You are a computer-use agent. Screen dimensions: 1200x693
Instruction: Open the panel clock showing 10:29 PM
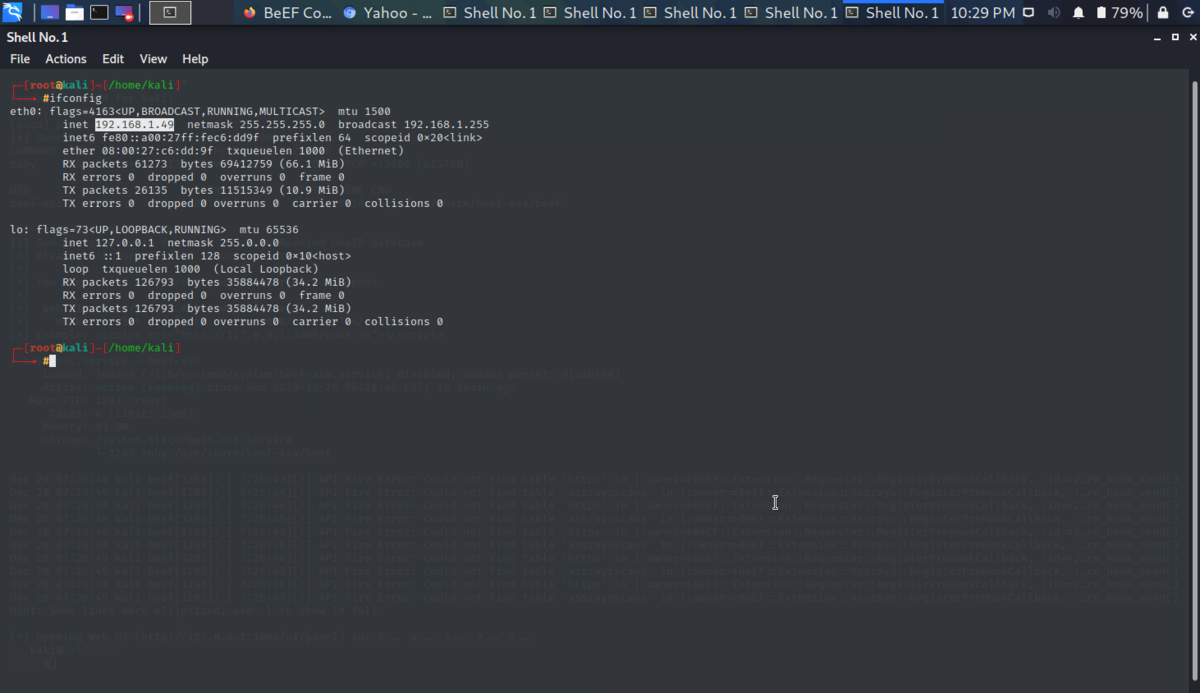tap(983, 13)
